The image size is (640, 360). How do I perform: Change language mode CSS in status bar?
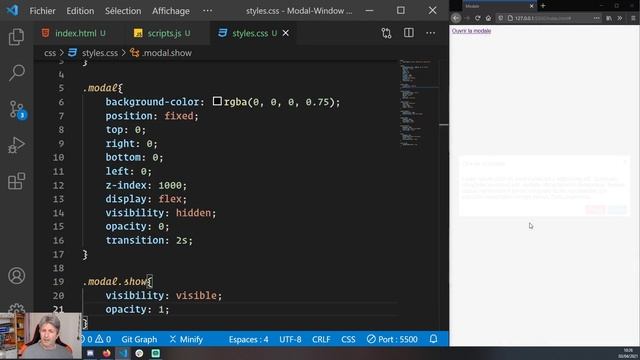[348, 339]
